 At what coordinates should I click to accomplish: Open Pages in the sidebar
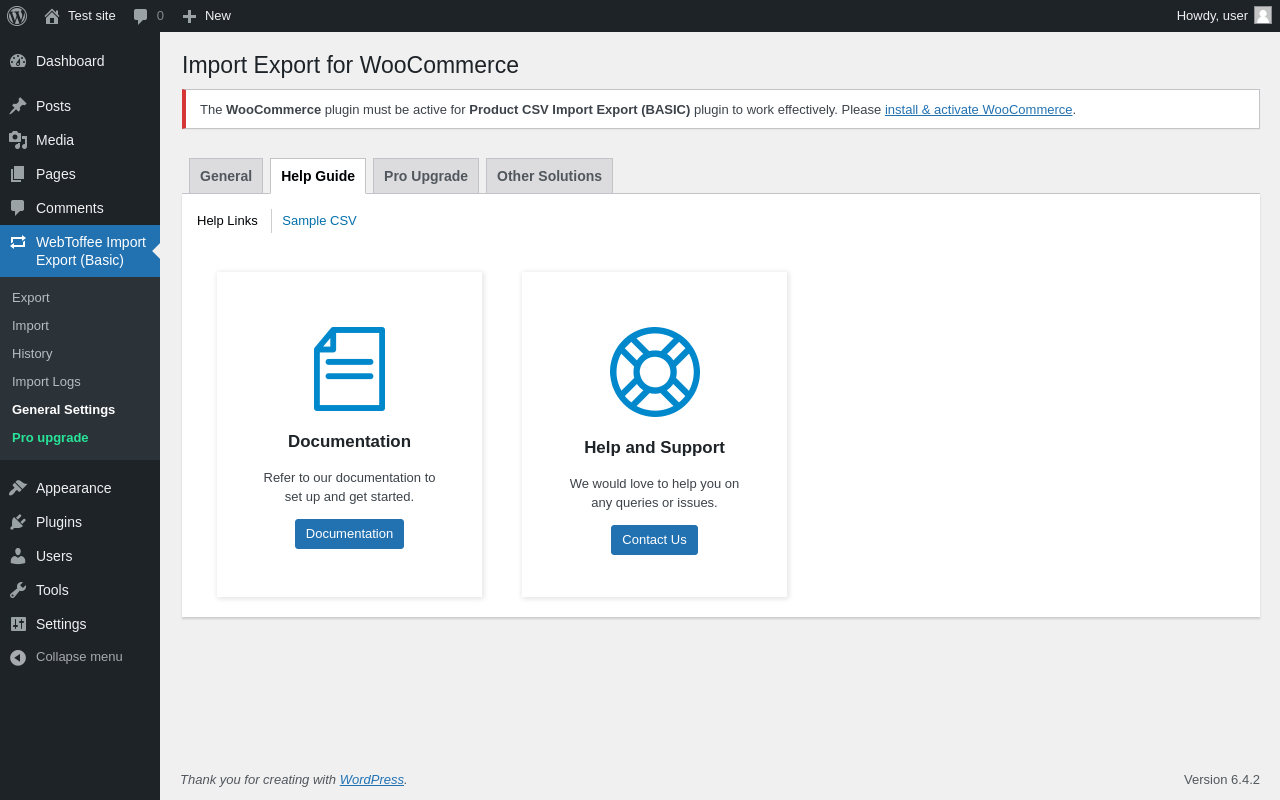[80, 174]
